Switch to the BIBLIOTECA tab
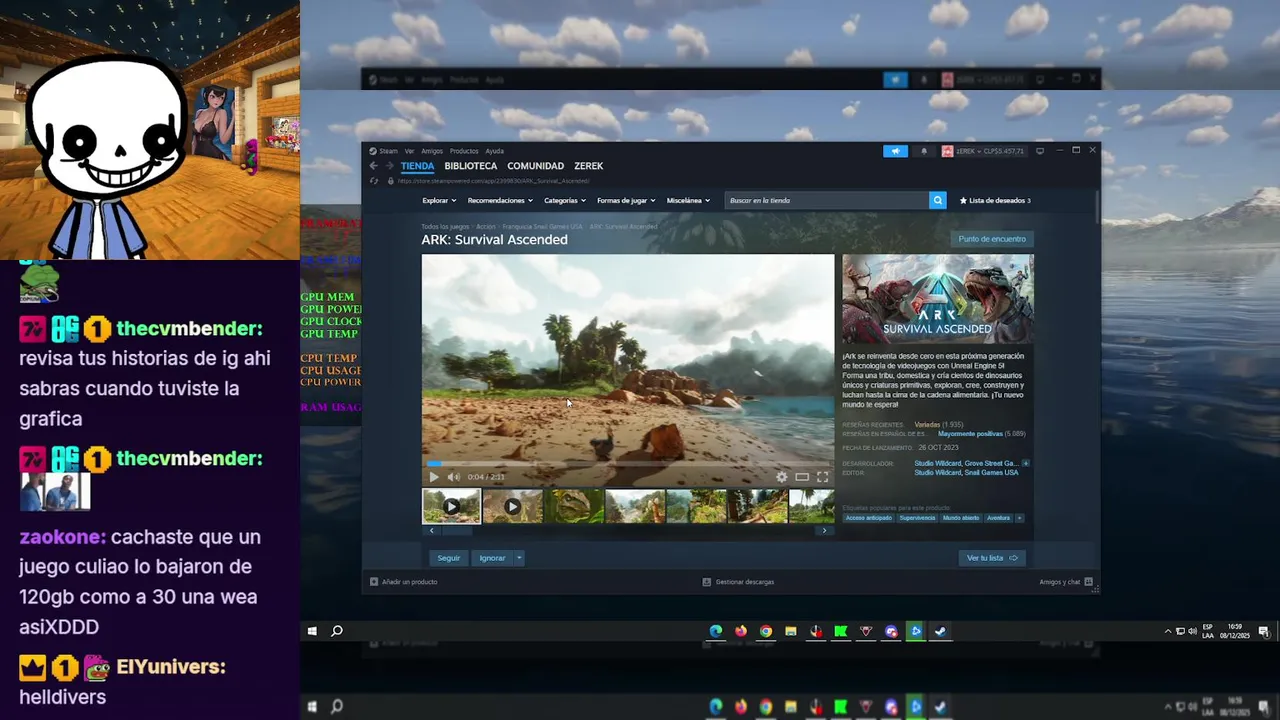This screenshot has height=720, width=1280. click(x=470, y=166)
